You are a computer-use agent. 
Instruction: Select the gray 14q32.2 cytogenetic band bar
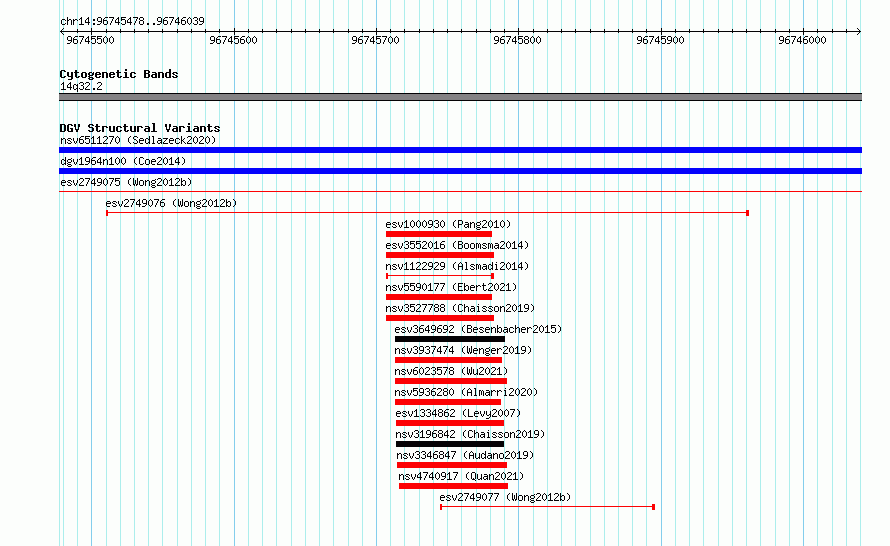460,97
